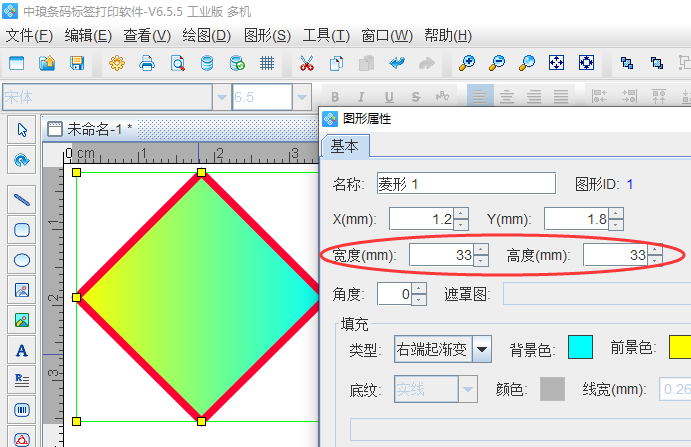Click the grid display icon
This screenshot has width=691, height=447.
tap(267, 63)
